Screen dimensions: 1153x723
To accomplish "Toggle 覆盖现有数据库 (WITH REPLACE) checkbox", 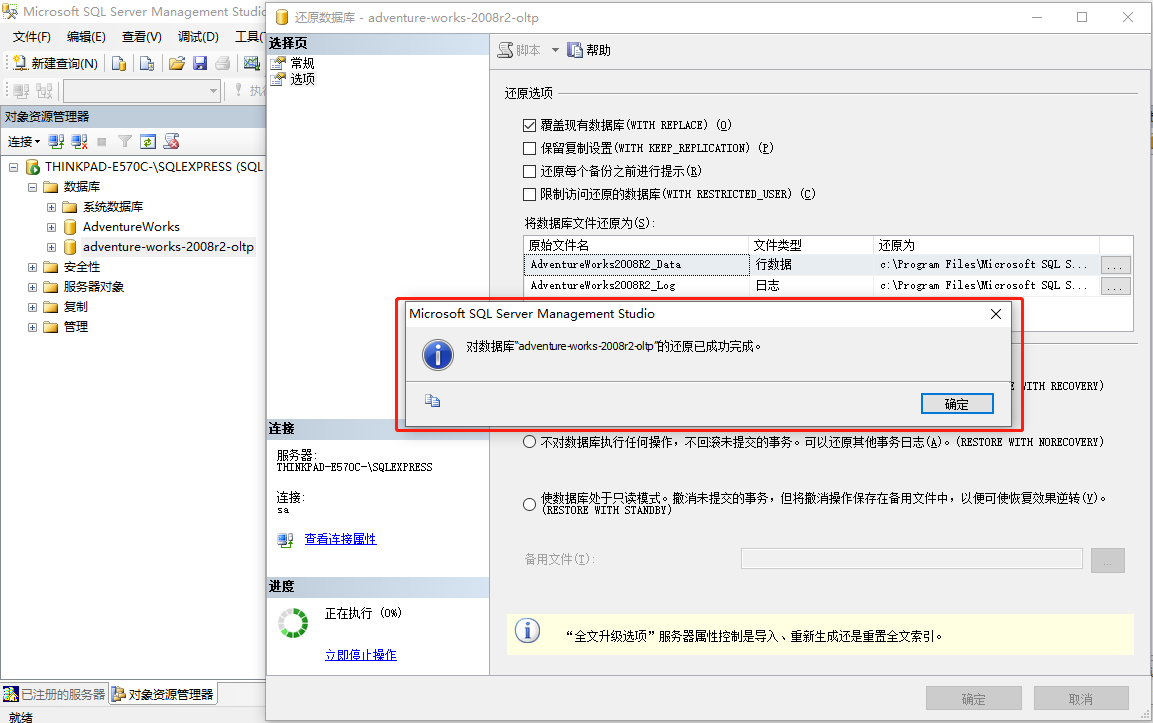I will [x=529, y=125].
